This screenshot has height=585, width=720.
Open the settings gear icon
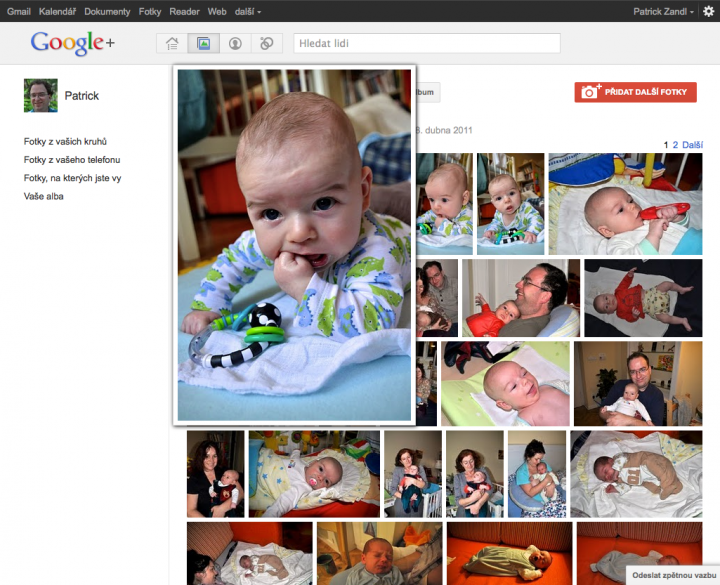709,11
